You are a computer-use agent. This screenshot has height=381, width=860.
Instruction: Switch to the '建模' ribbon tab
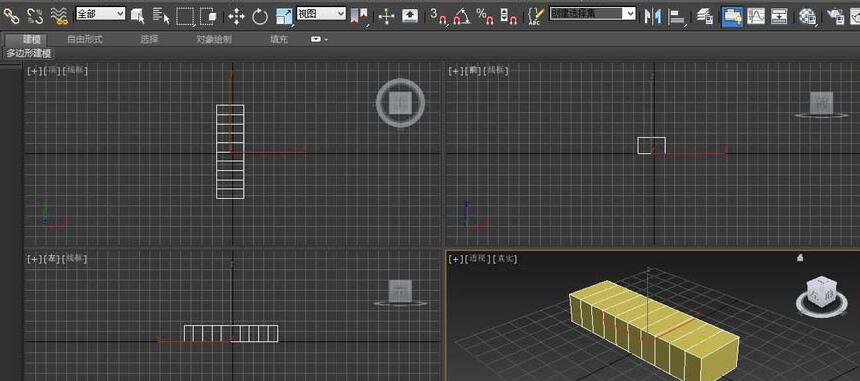coord(33,39)
